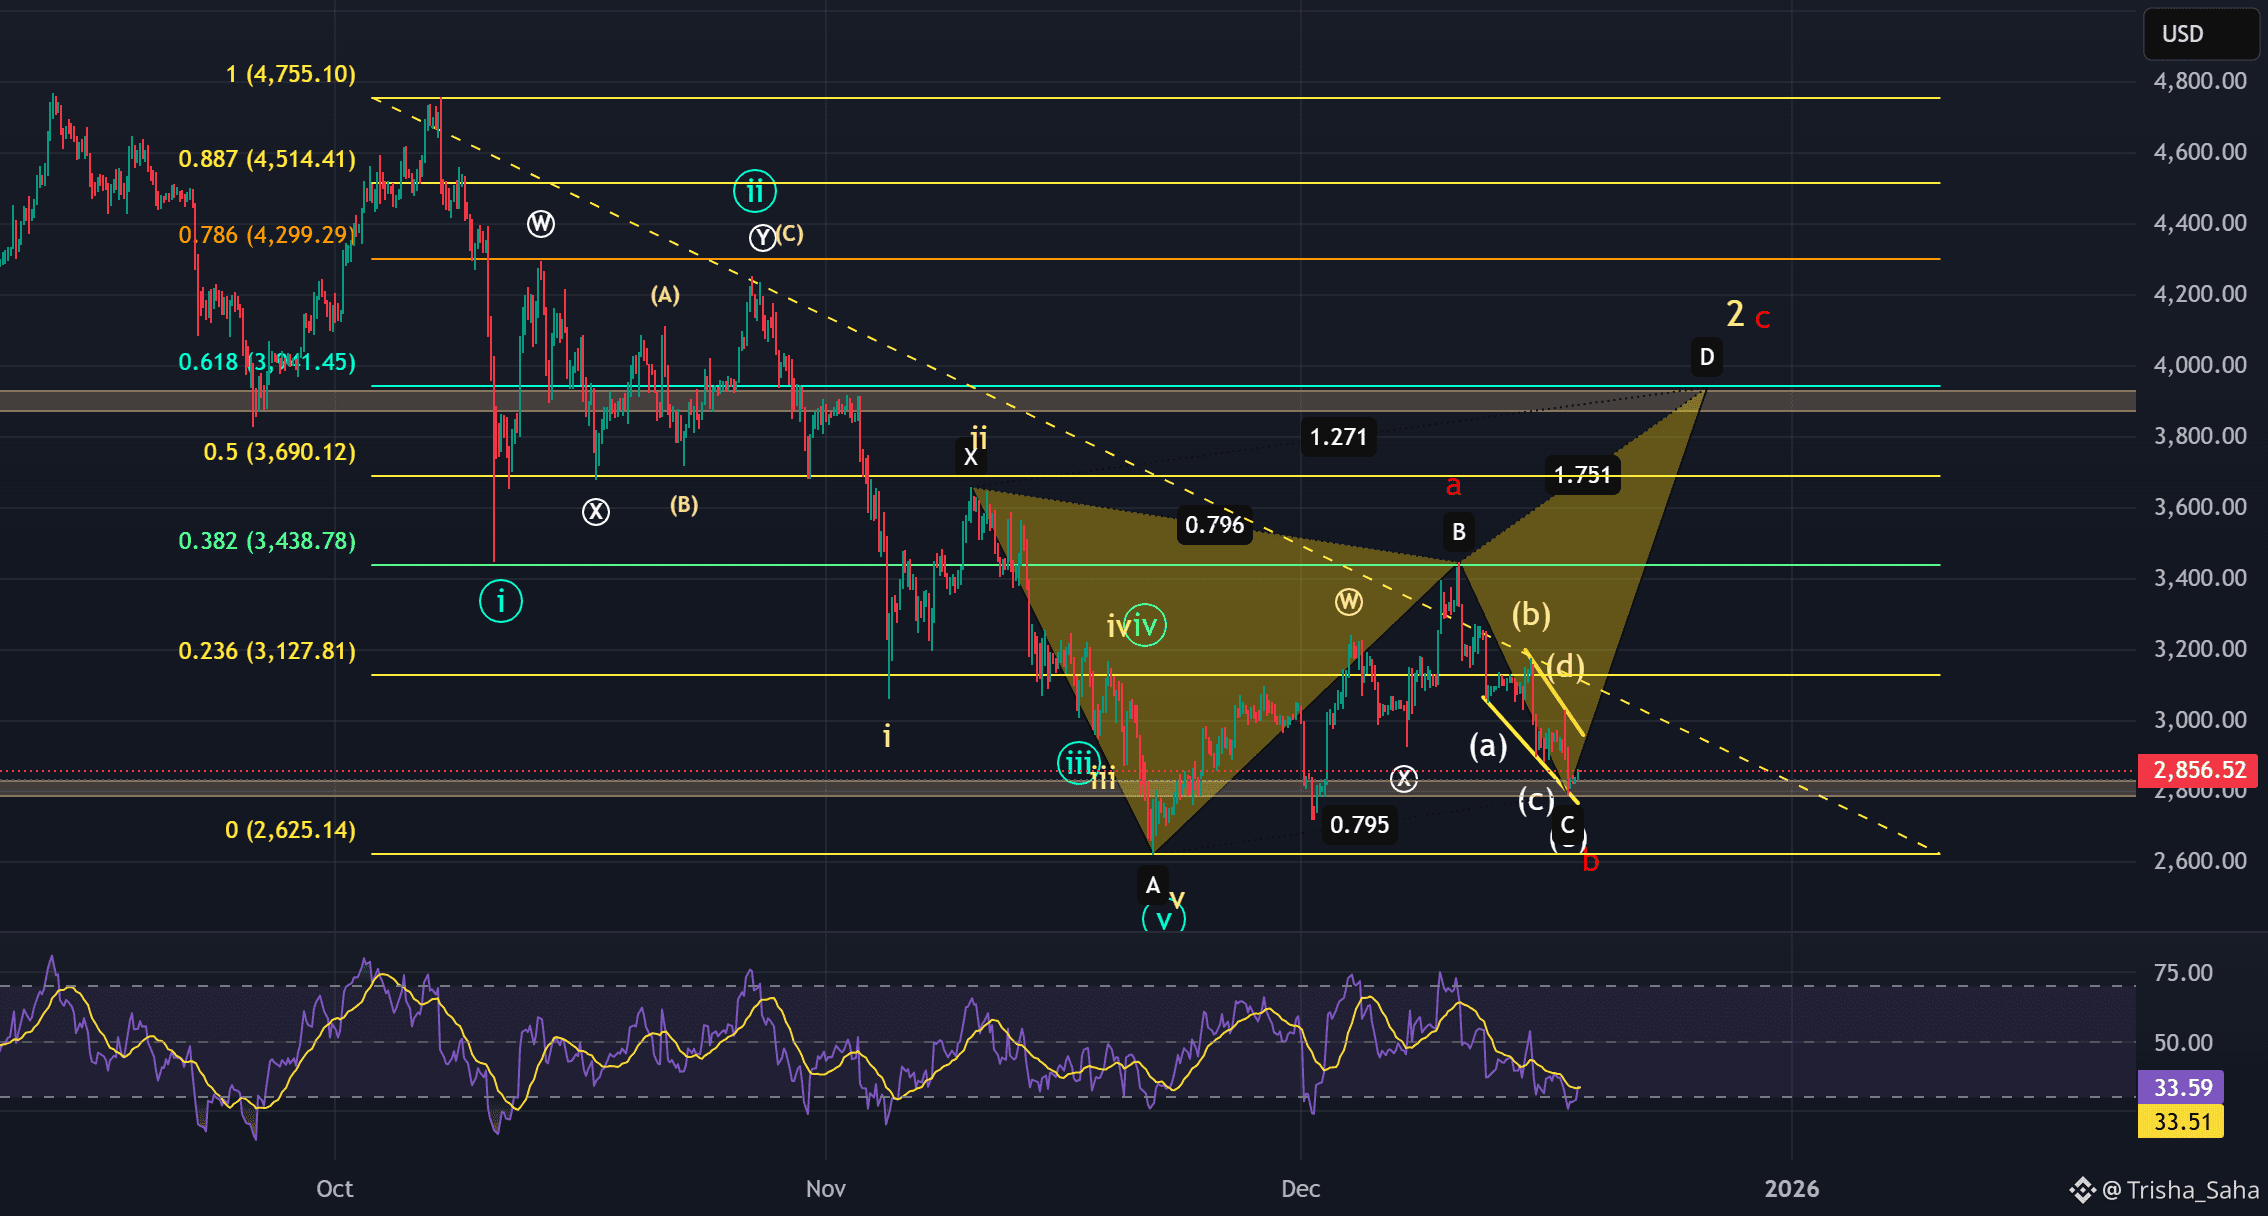Click the 4,000.00 mark on price scale
The image size is (2268, 1216).
[2199, 365]
